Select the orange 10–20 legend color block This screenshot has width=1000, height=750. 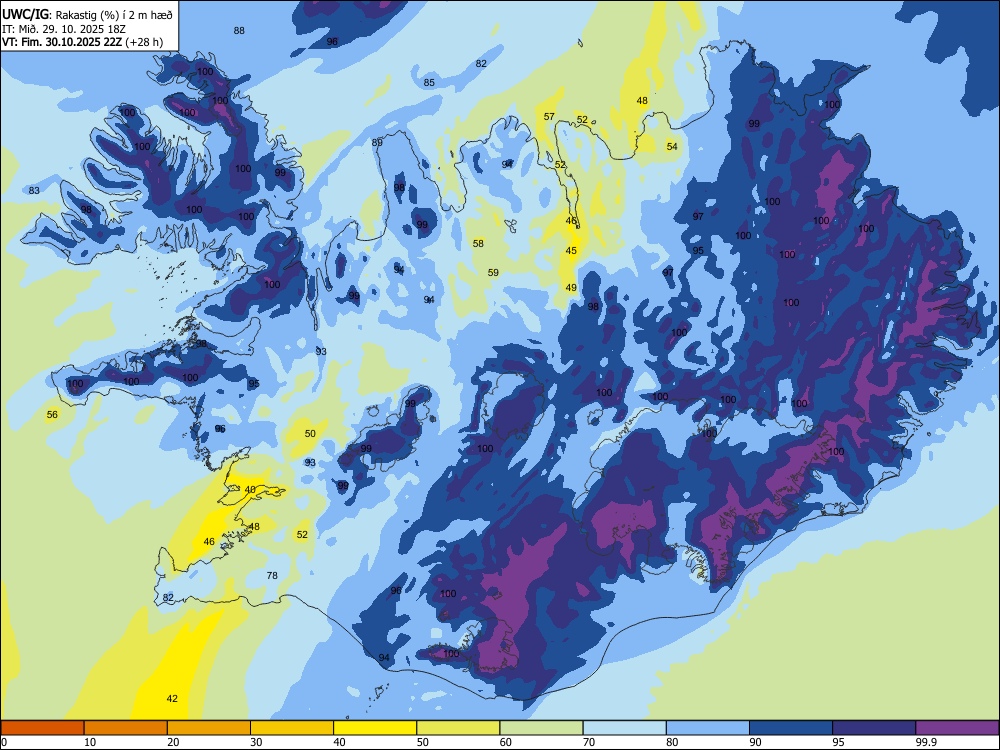126,728
